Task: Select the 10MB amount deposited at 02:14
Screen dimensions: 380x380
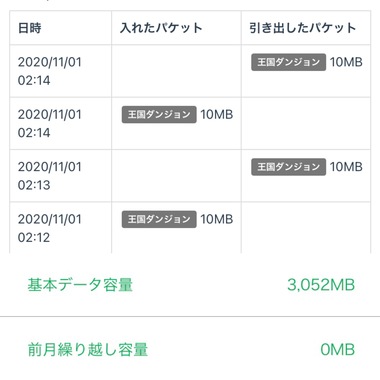Action: [x=217, y=114]
